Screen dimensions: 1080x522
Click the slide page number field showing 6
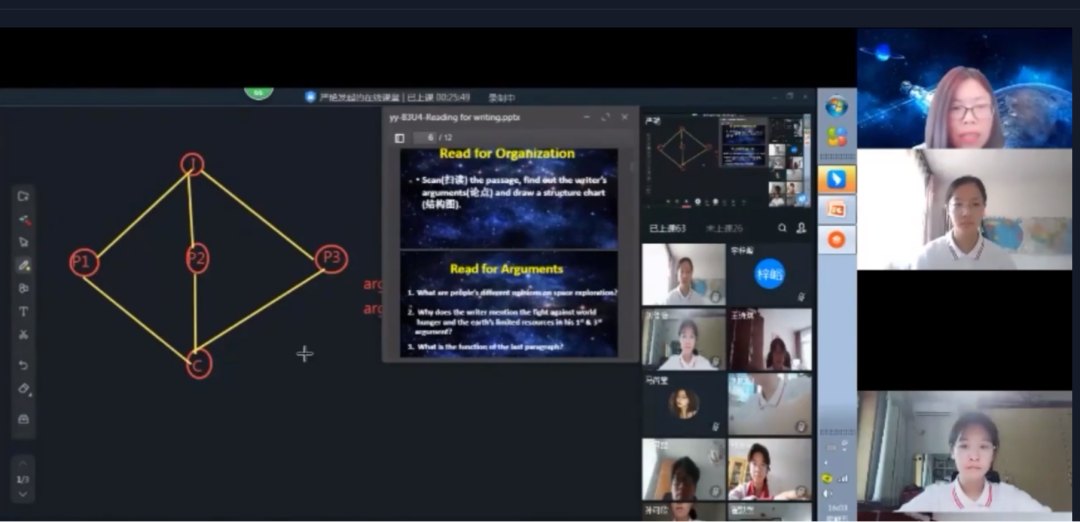click(428, 138)
